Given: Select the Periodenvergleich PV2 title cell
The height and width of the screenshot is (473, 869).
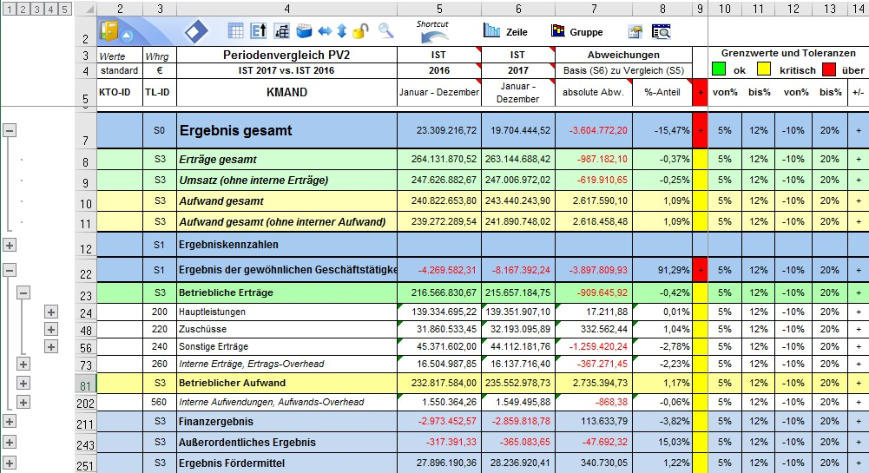Looking at the screenshot, I should pos(287,55).
